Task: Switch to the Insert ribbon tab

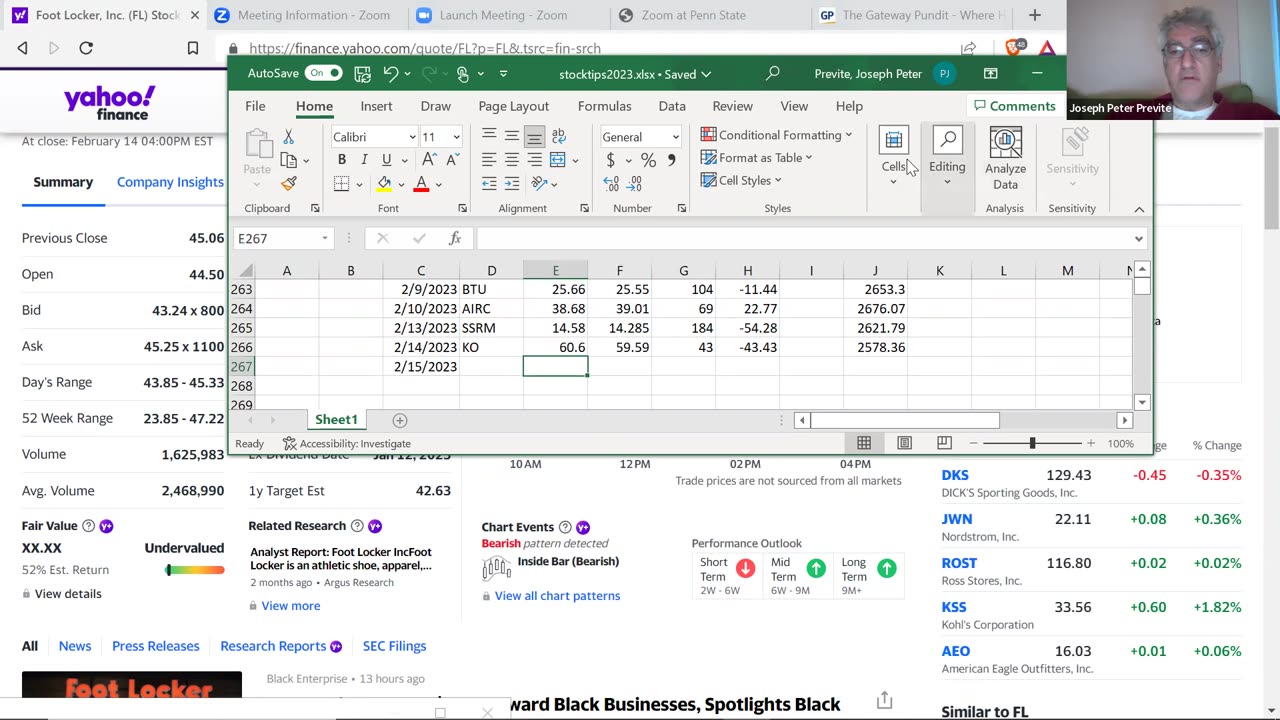Action: pos(376,106)
